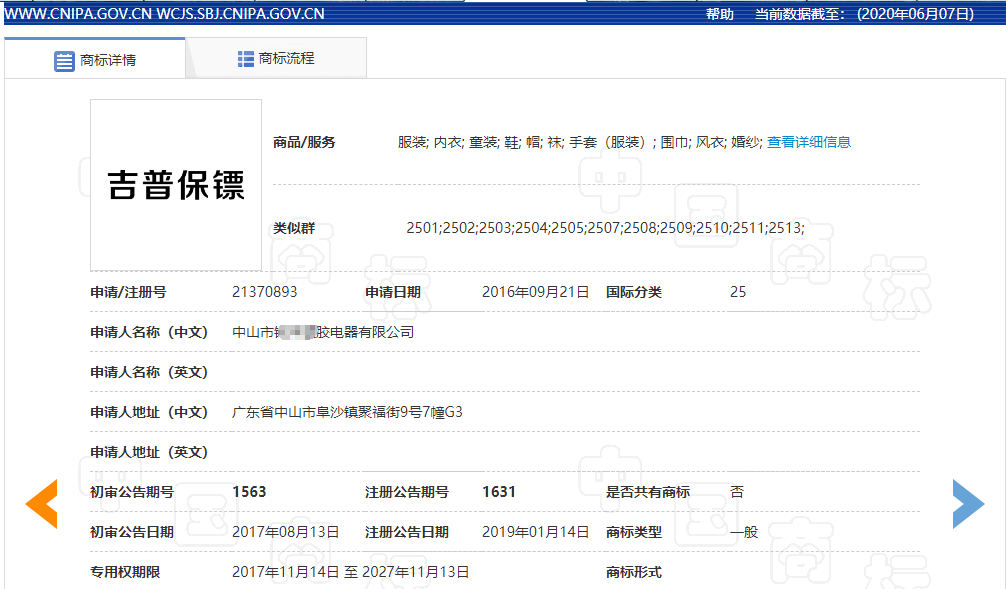
Task: Open 查看详细信息 link for goods/services
Action: [x=809, y=142]
